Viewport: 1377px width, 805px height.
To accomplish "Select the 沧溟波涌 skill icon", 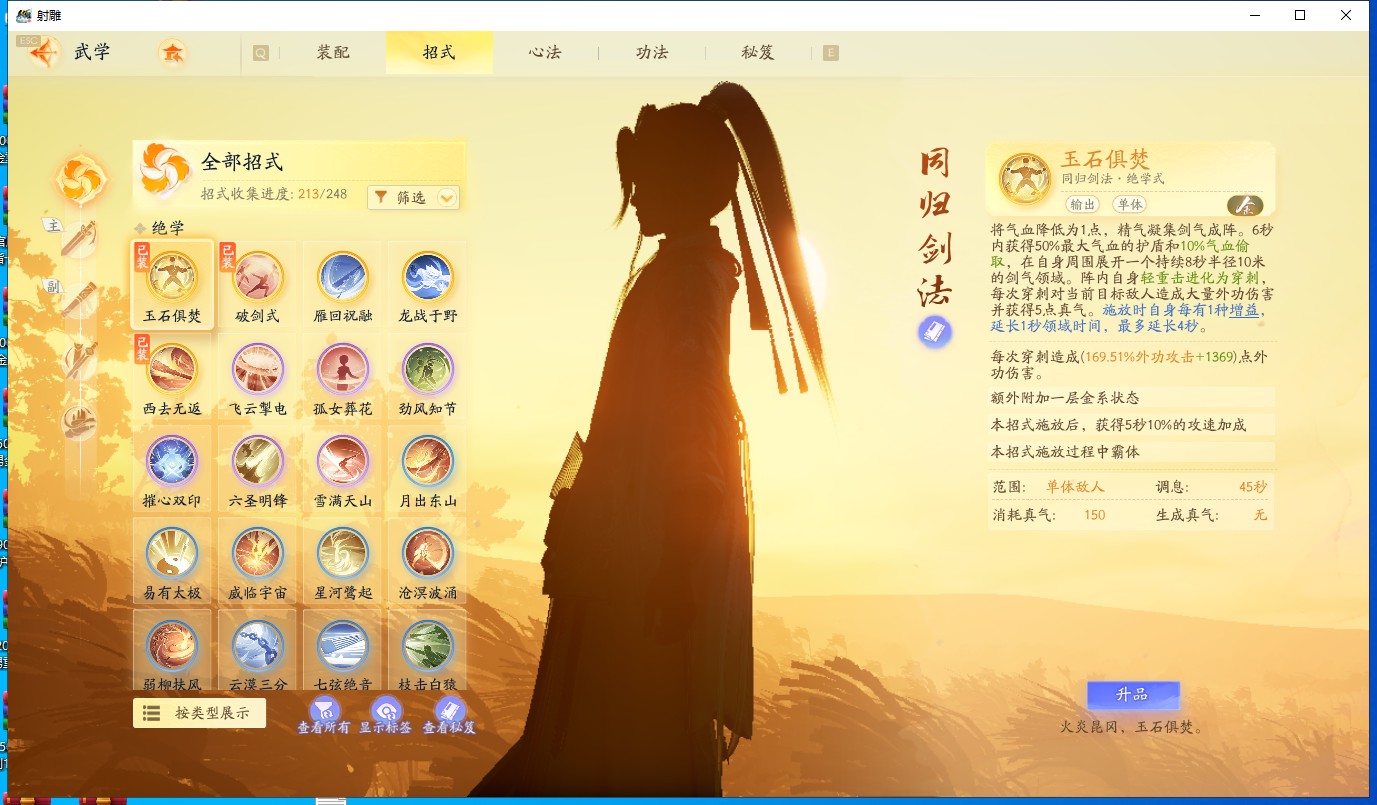I will pyautogui.click(x=428, y=552).
